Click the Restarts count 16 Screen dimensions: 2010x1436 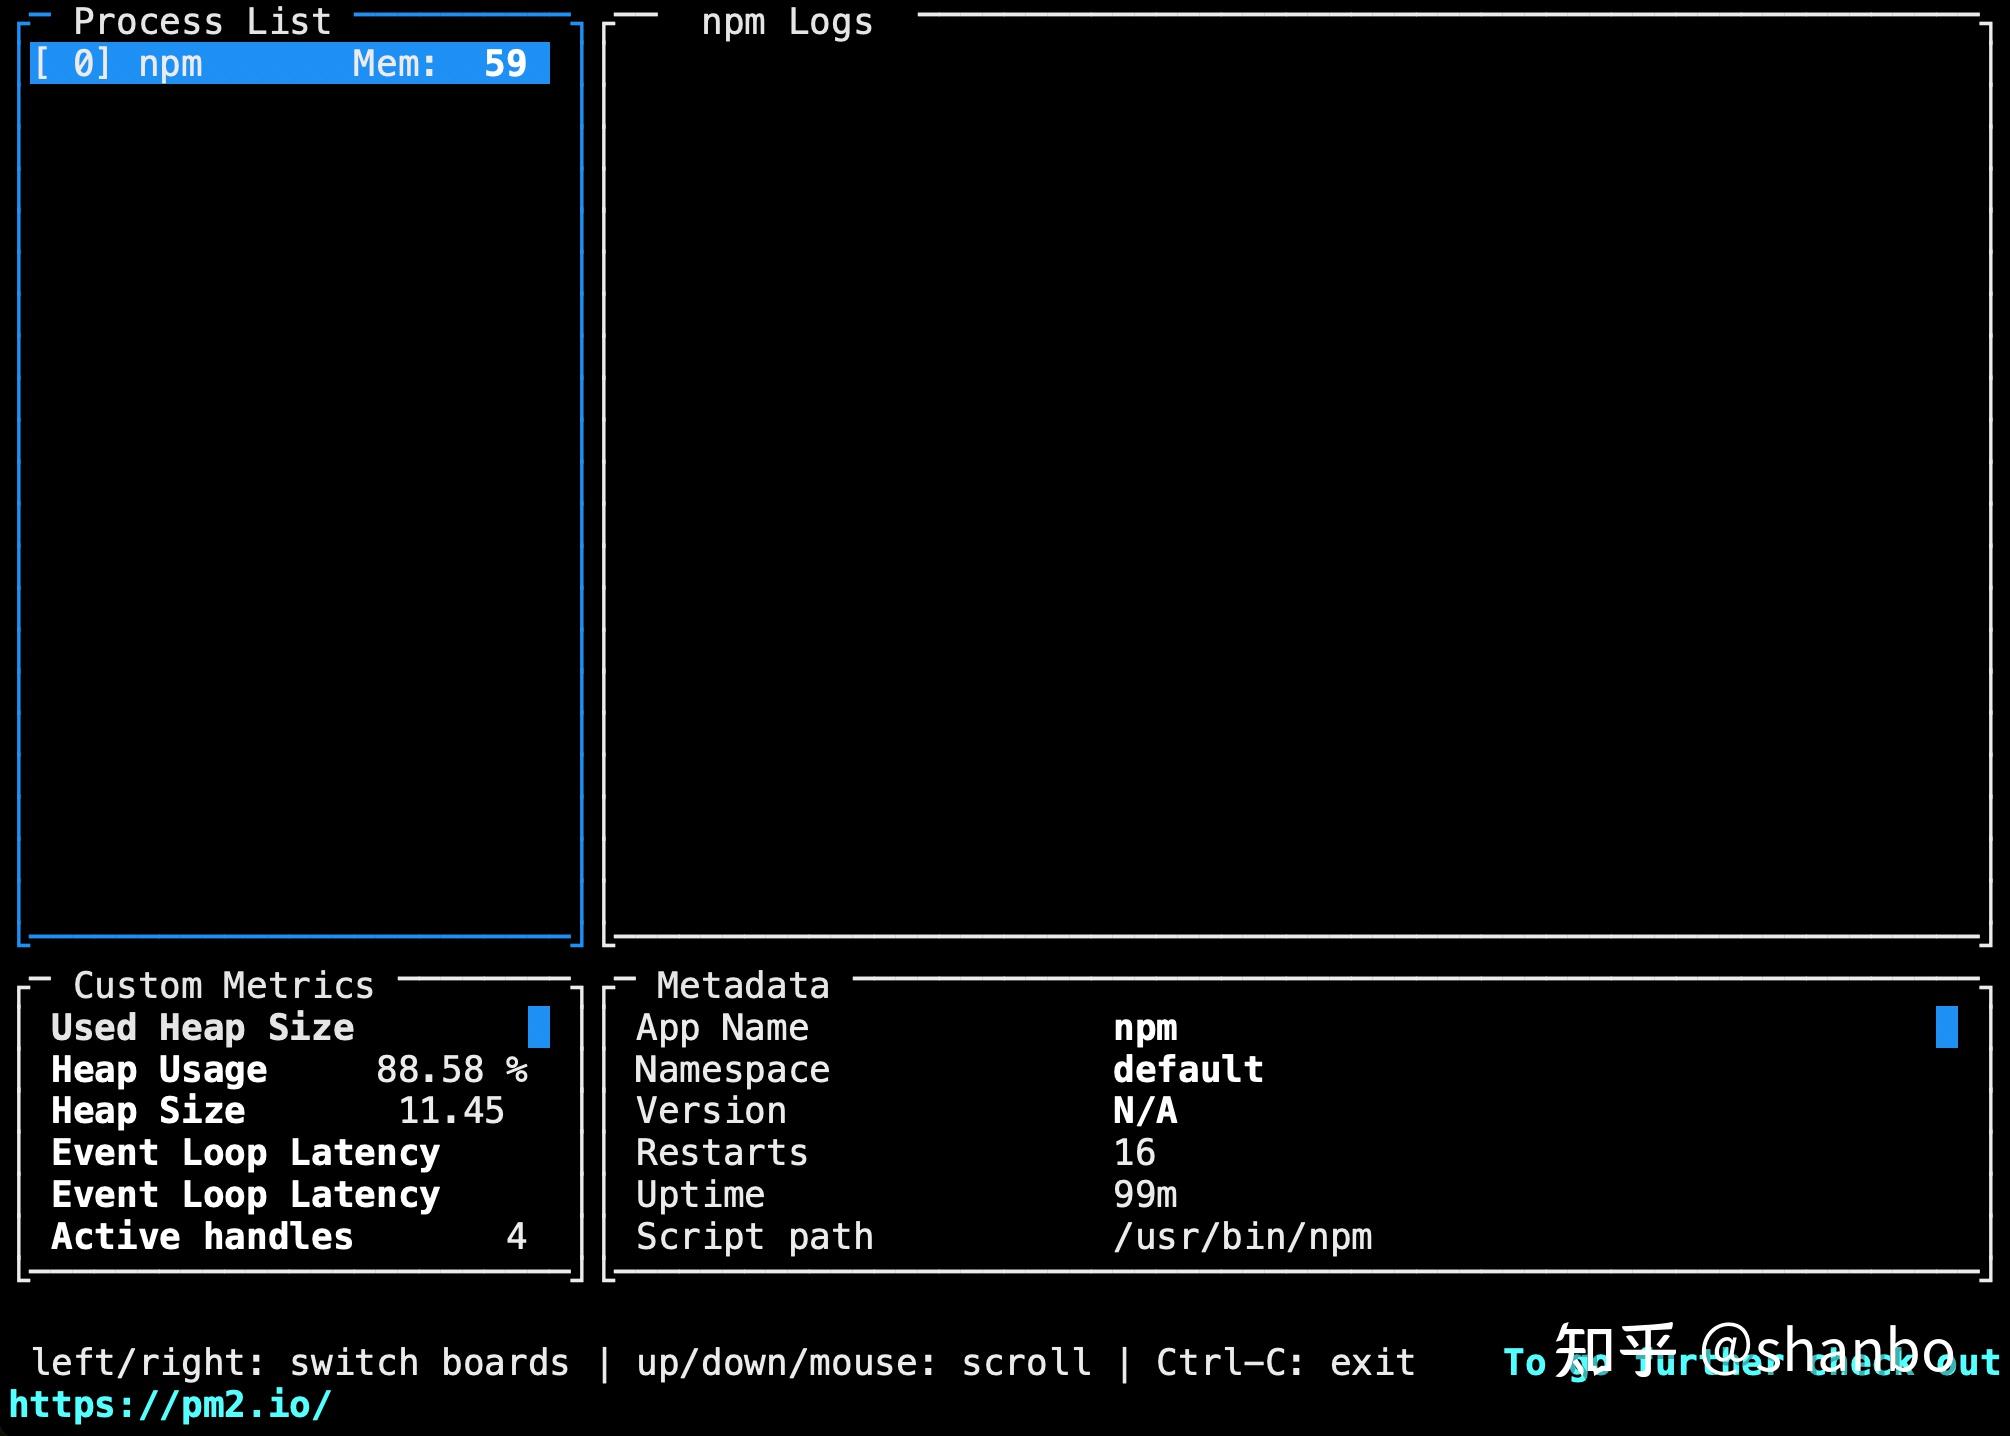[1134, 1153]
